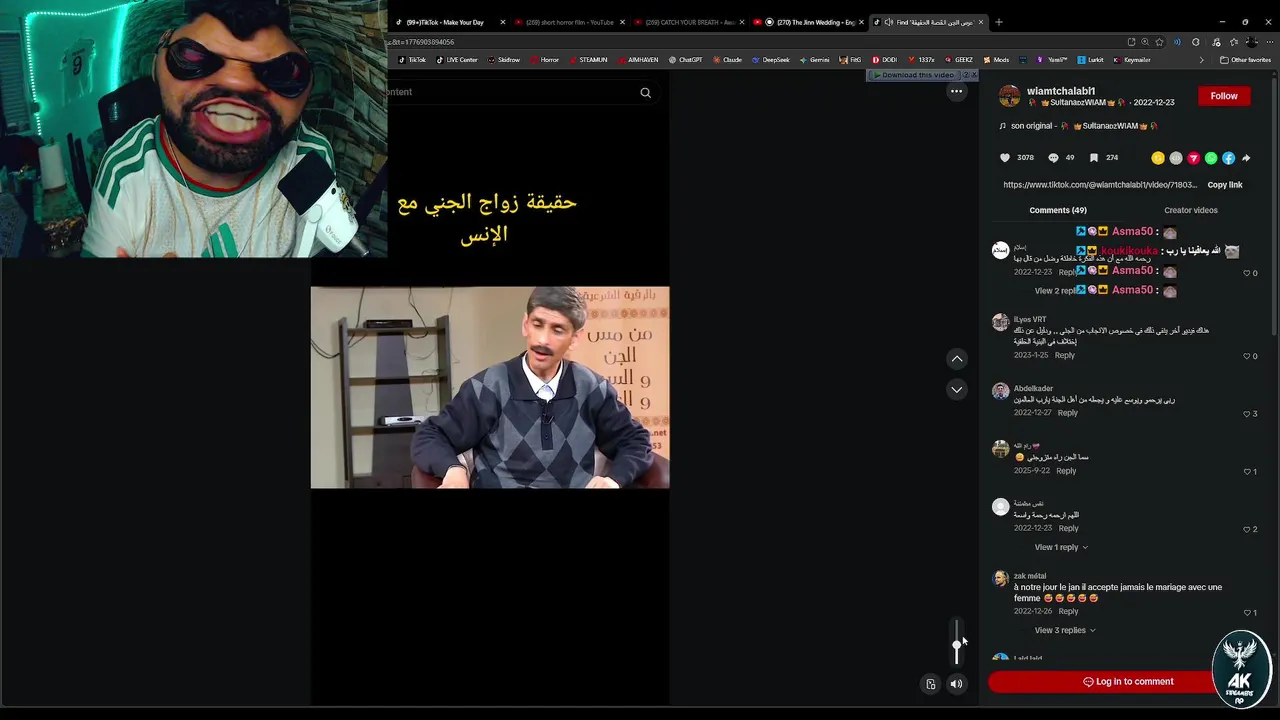Open the STEAMUN bookmark

click(588, 60)
